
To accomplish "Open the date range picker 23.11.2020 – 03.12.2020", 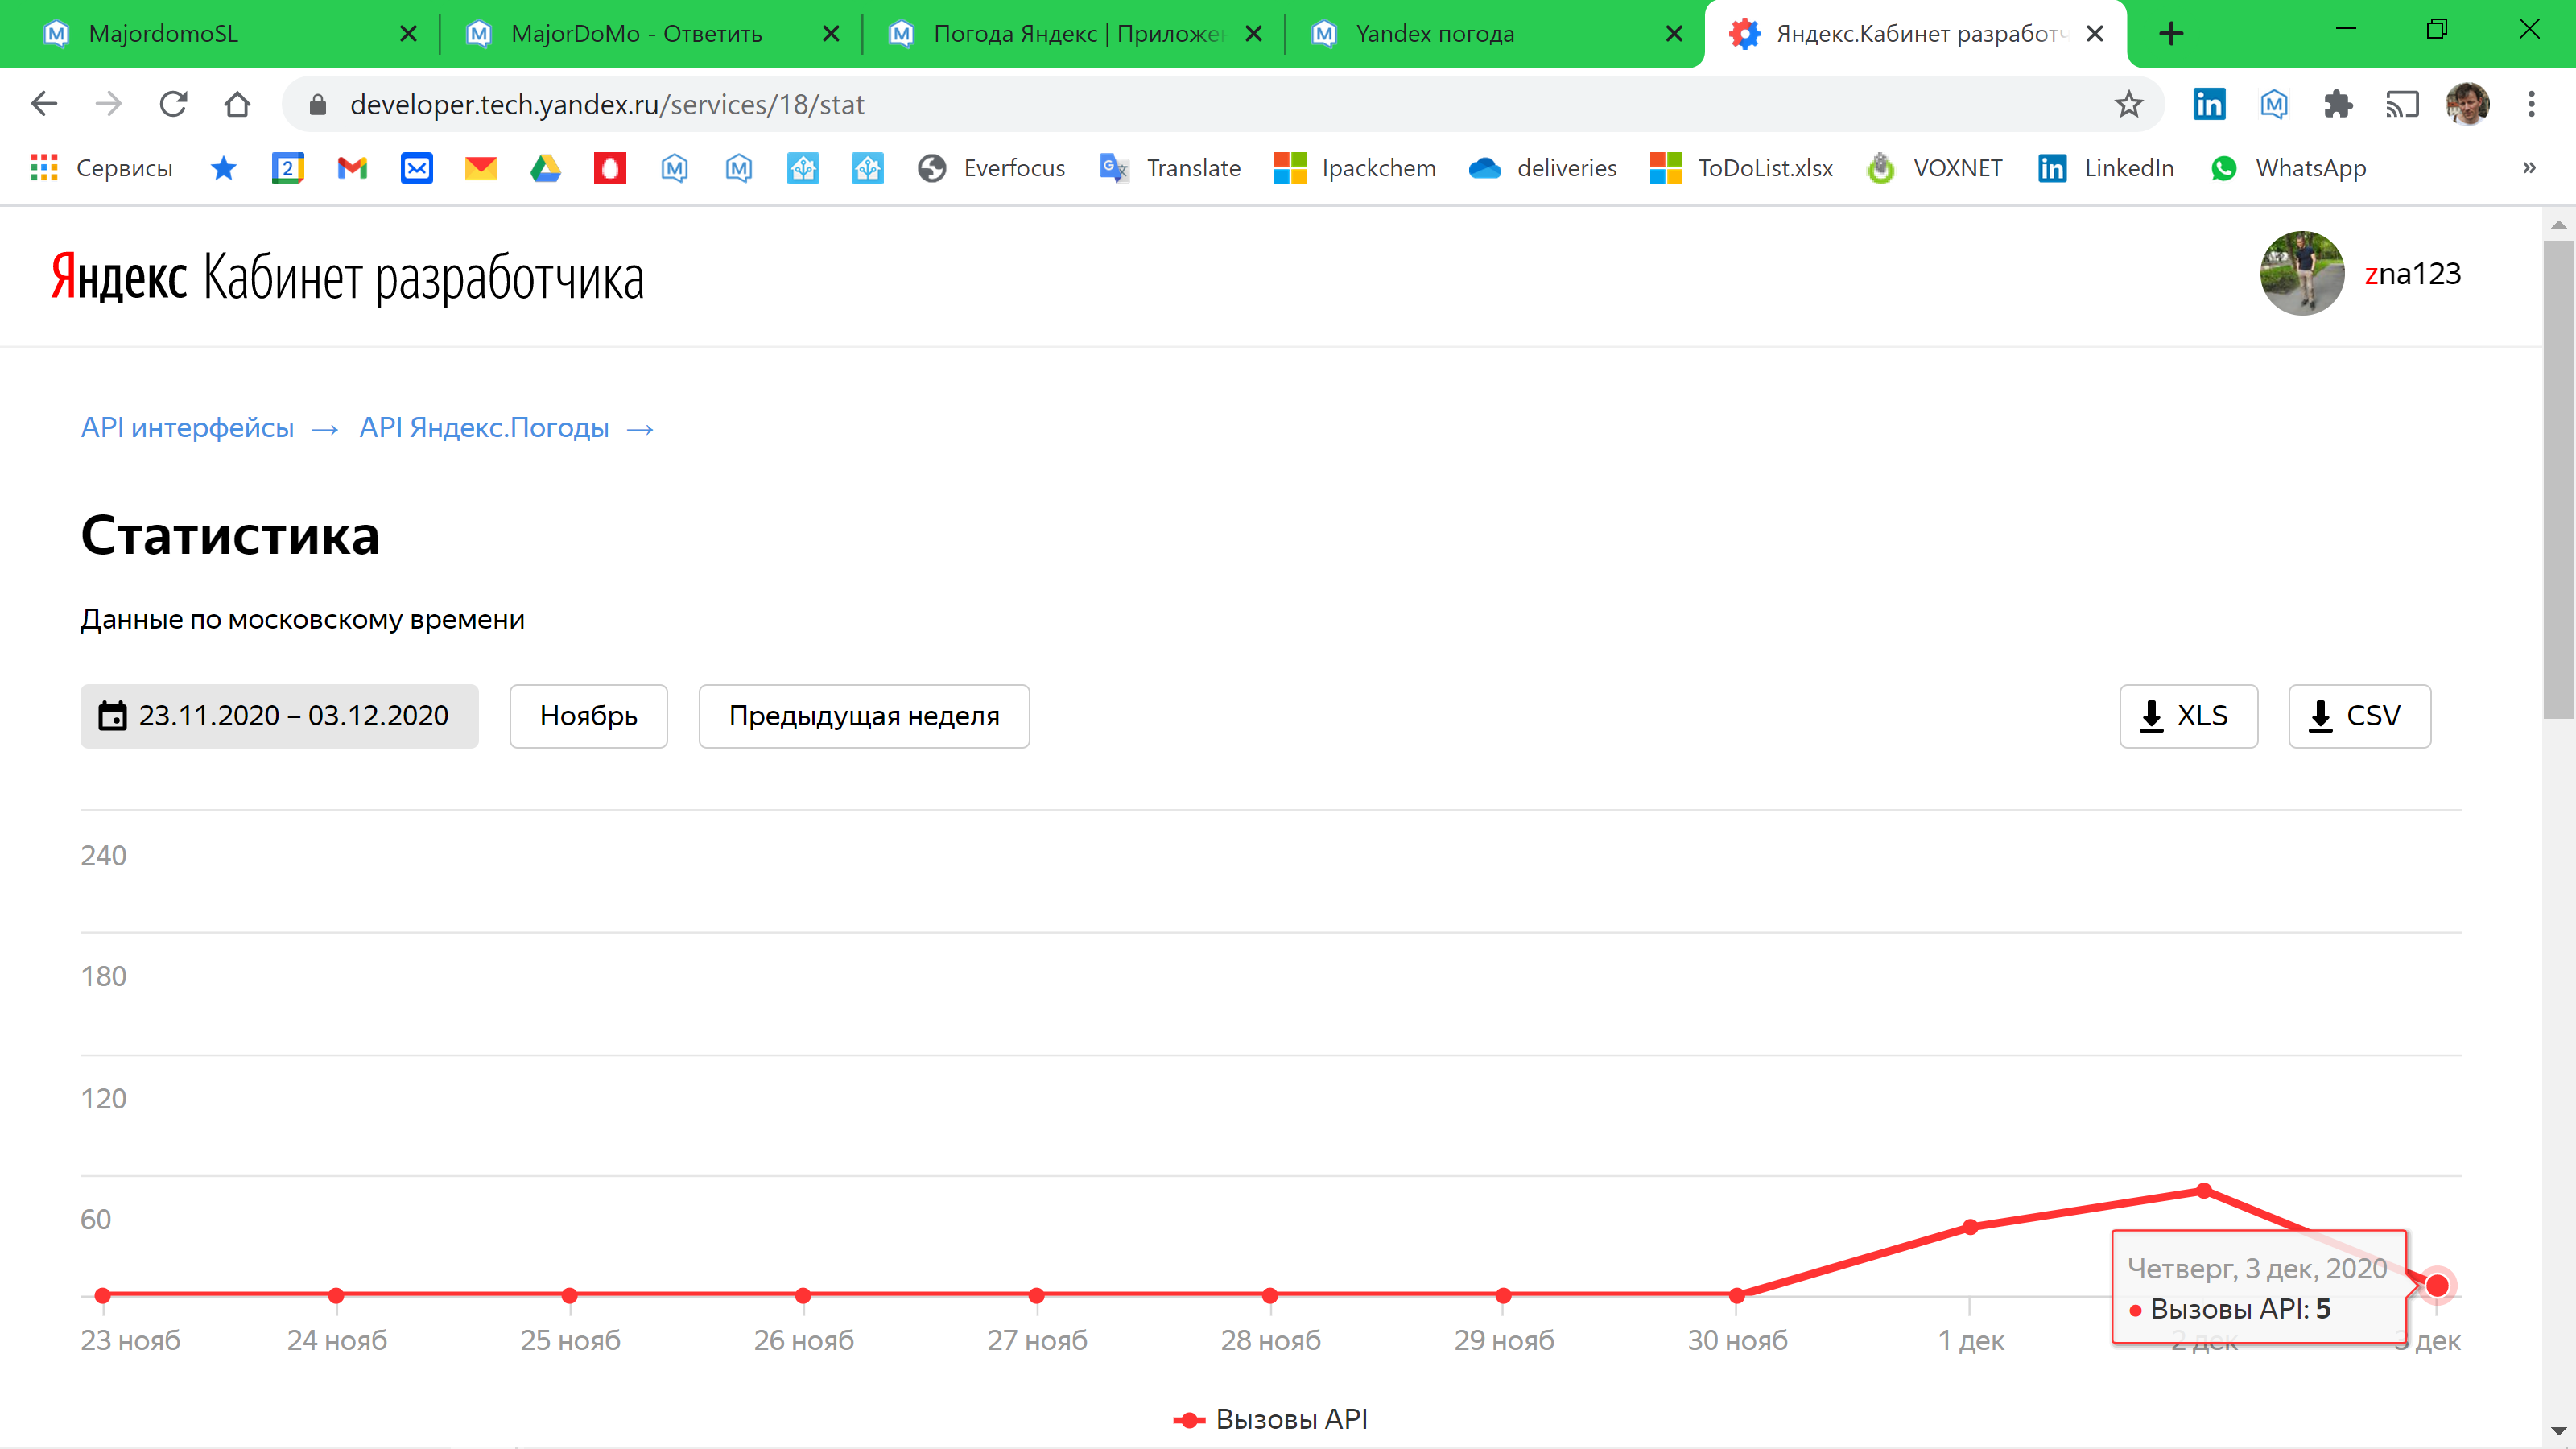I will coord(279,716).
